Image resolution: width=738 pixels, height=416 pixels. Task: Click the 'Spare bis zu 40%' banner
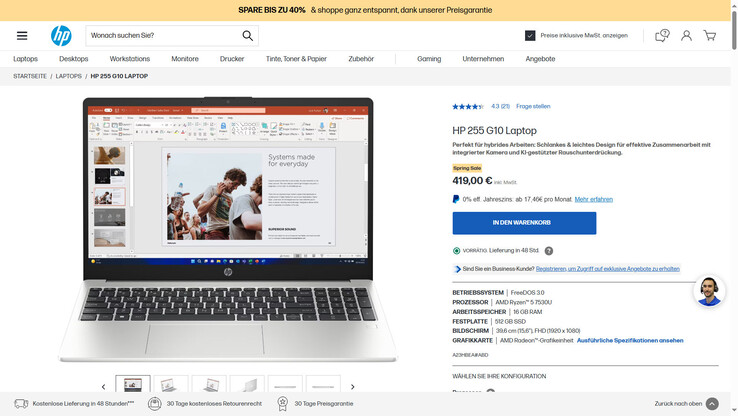(365, 10)
